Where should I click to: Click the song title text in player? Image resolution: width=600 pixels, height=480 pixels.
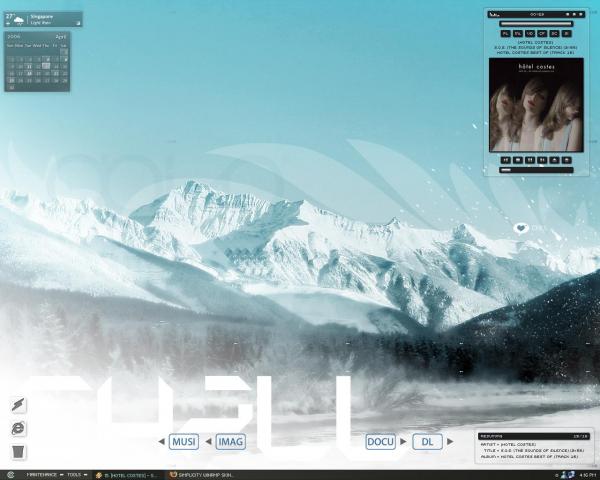536,47
